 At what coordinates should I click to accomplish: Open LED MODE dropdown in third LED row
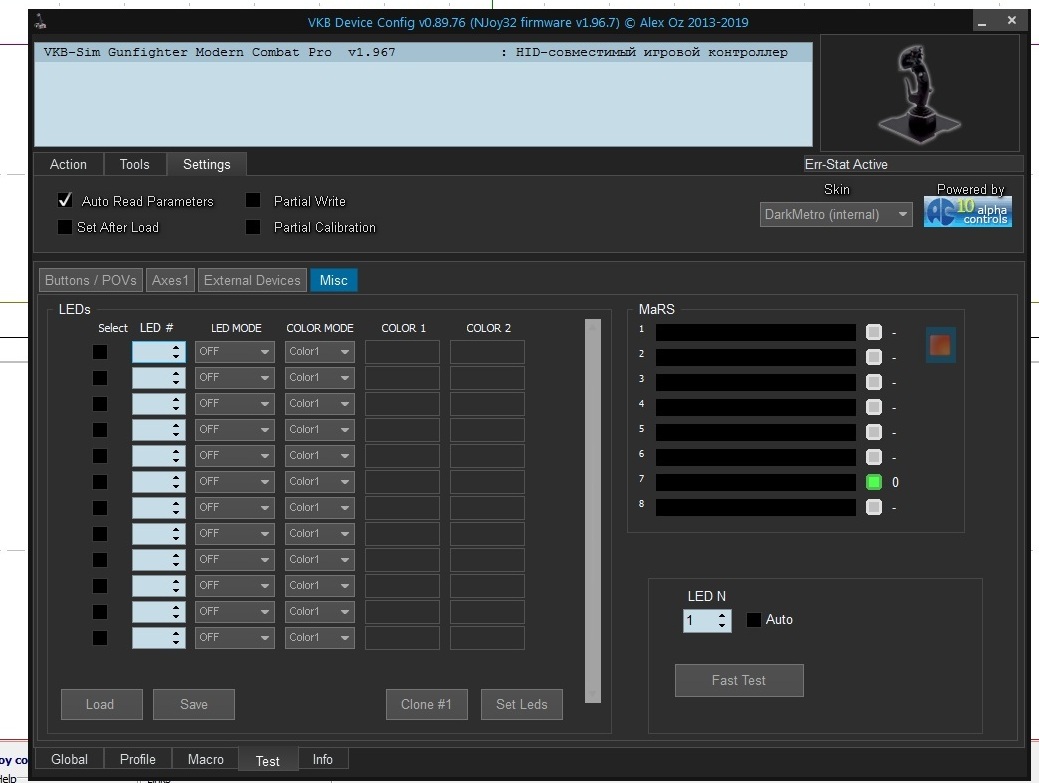point(235,403)
